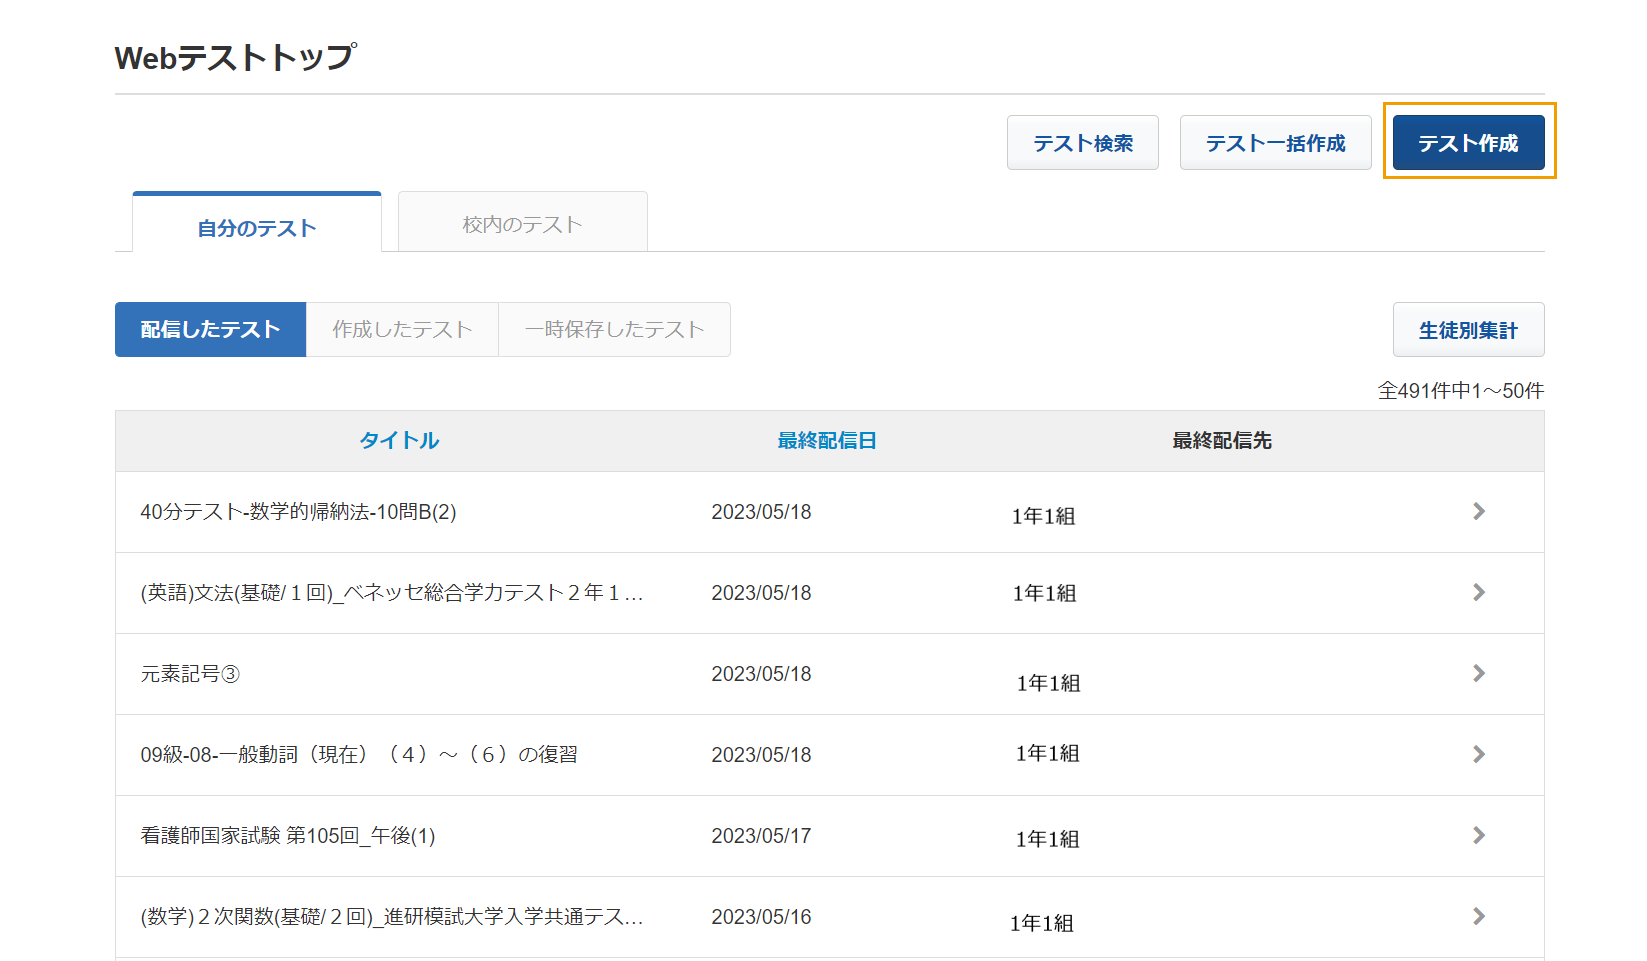Open 生徒別集計 student aggregation view
The image size is (1647, 961).
click(1468, 329)
